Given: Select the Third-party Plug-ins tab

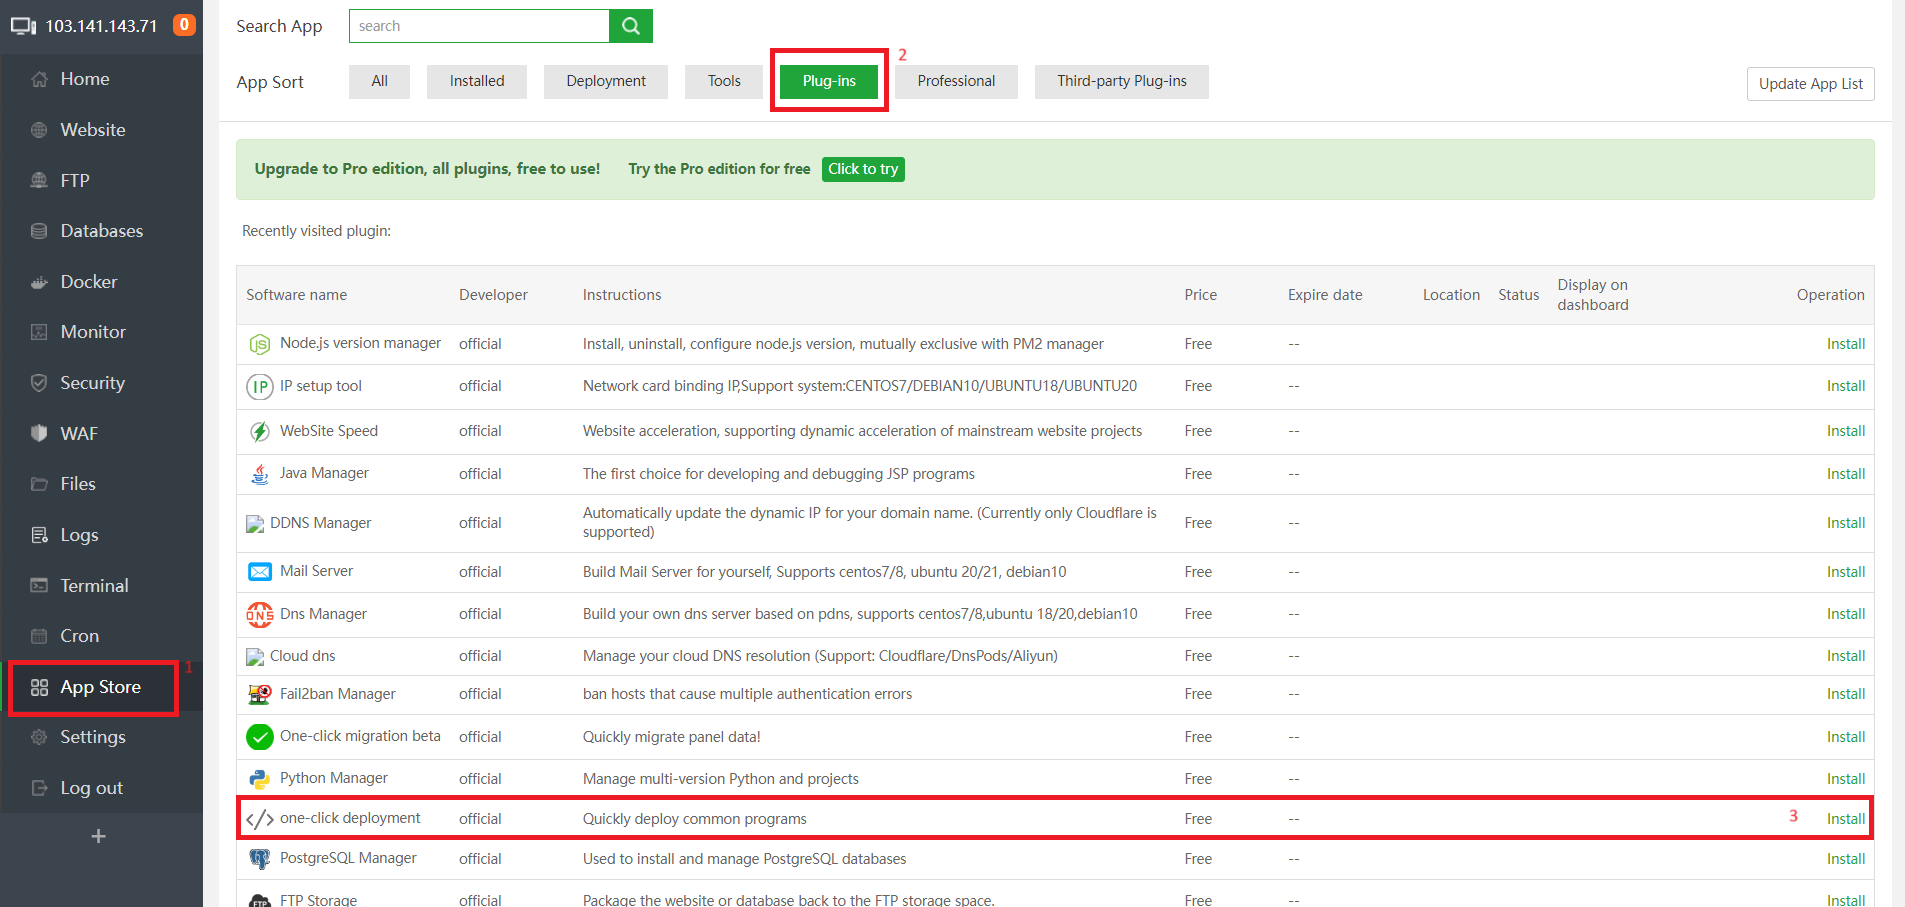Looking at the screenshot, I should tap(1121, 82).
